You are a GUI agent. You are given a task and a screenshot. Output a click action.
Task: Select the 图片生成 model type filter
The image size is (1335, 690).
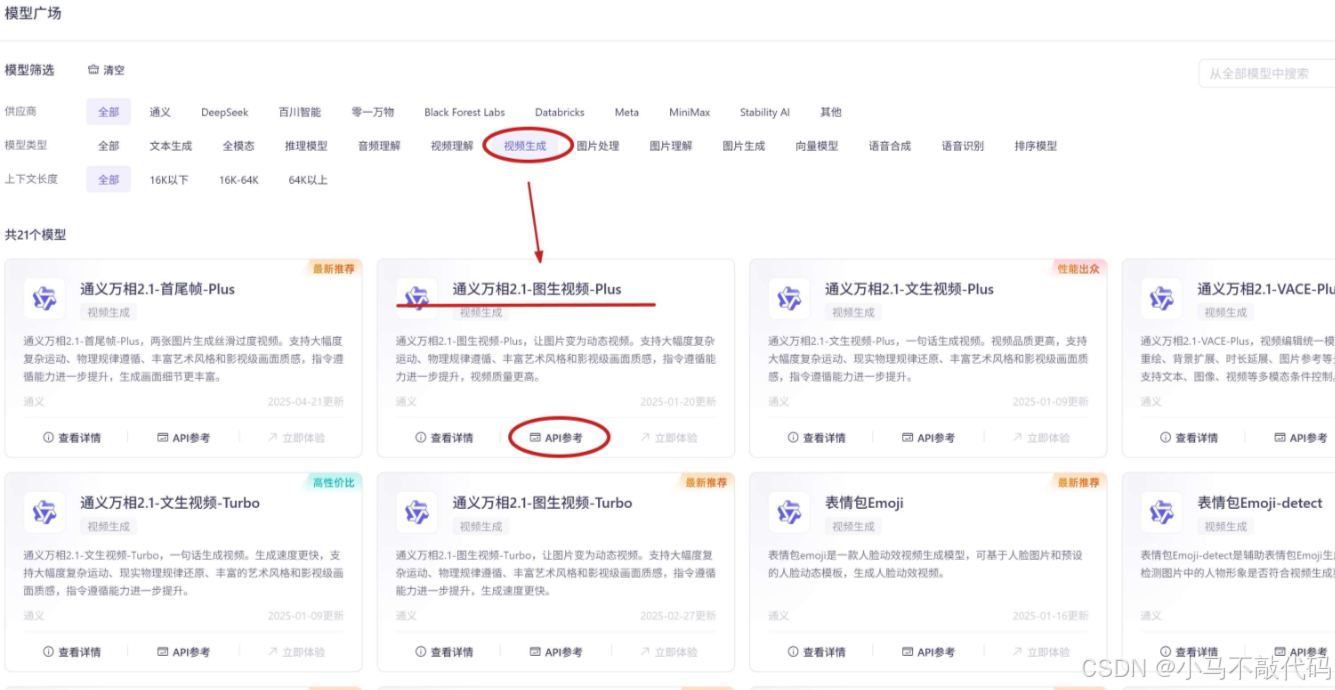(x=745, y=146)
